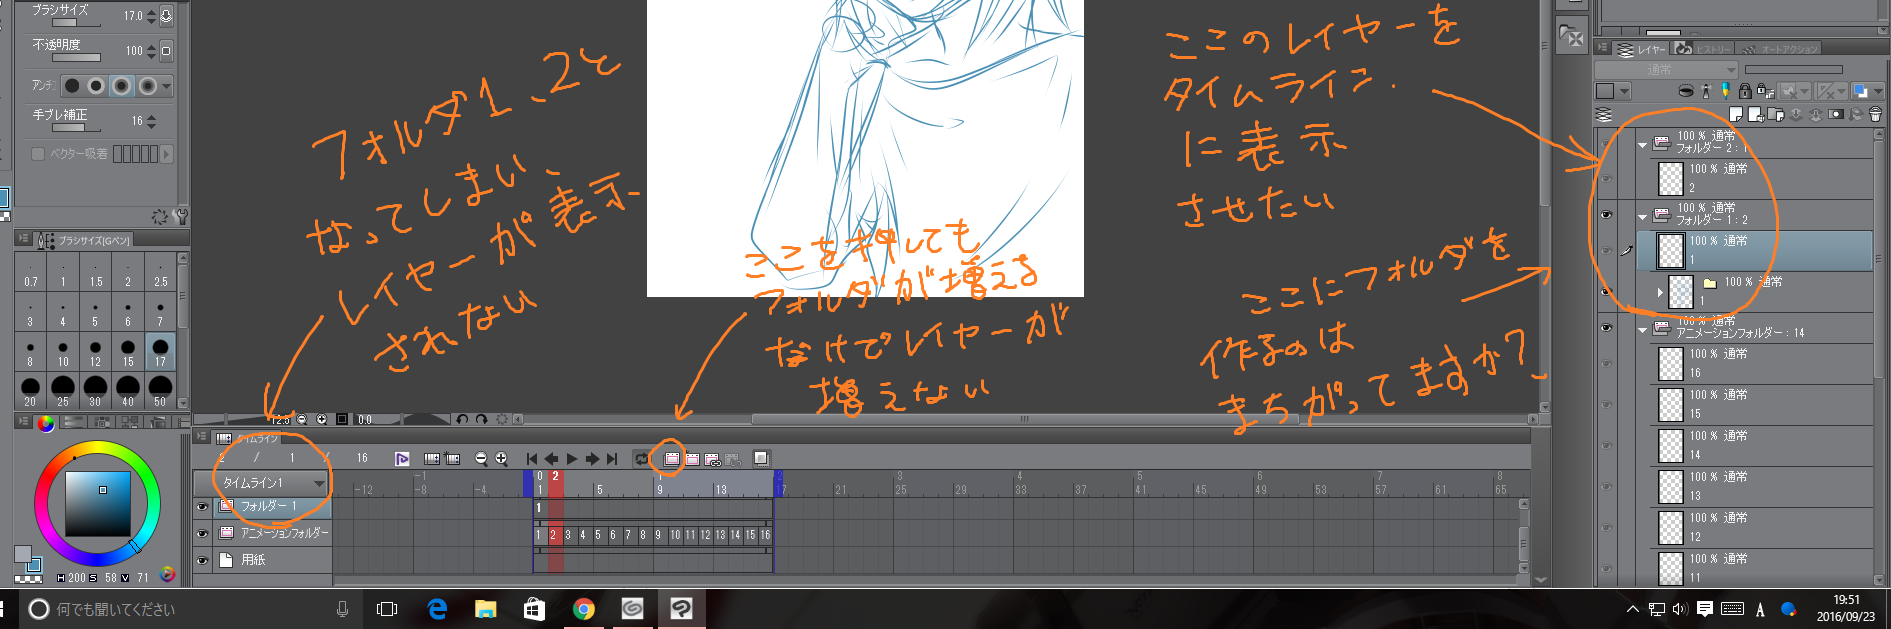Create a layer mask

(1836, 114)
